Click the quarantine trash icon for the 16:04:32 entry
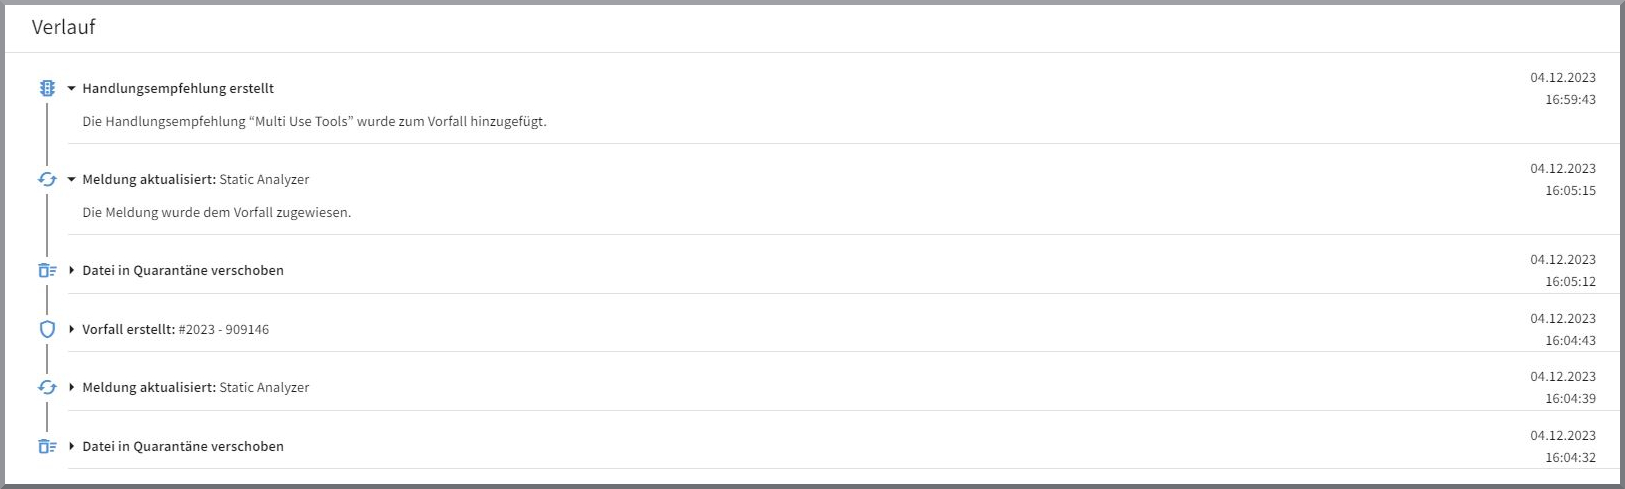 (47, 446)
